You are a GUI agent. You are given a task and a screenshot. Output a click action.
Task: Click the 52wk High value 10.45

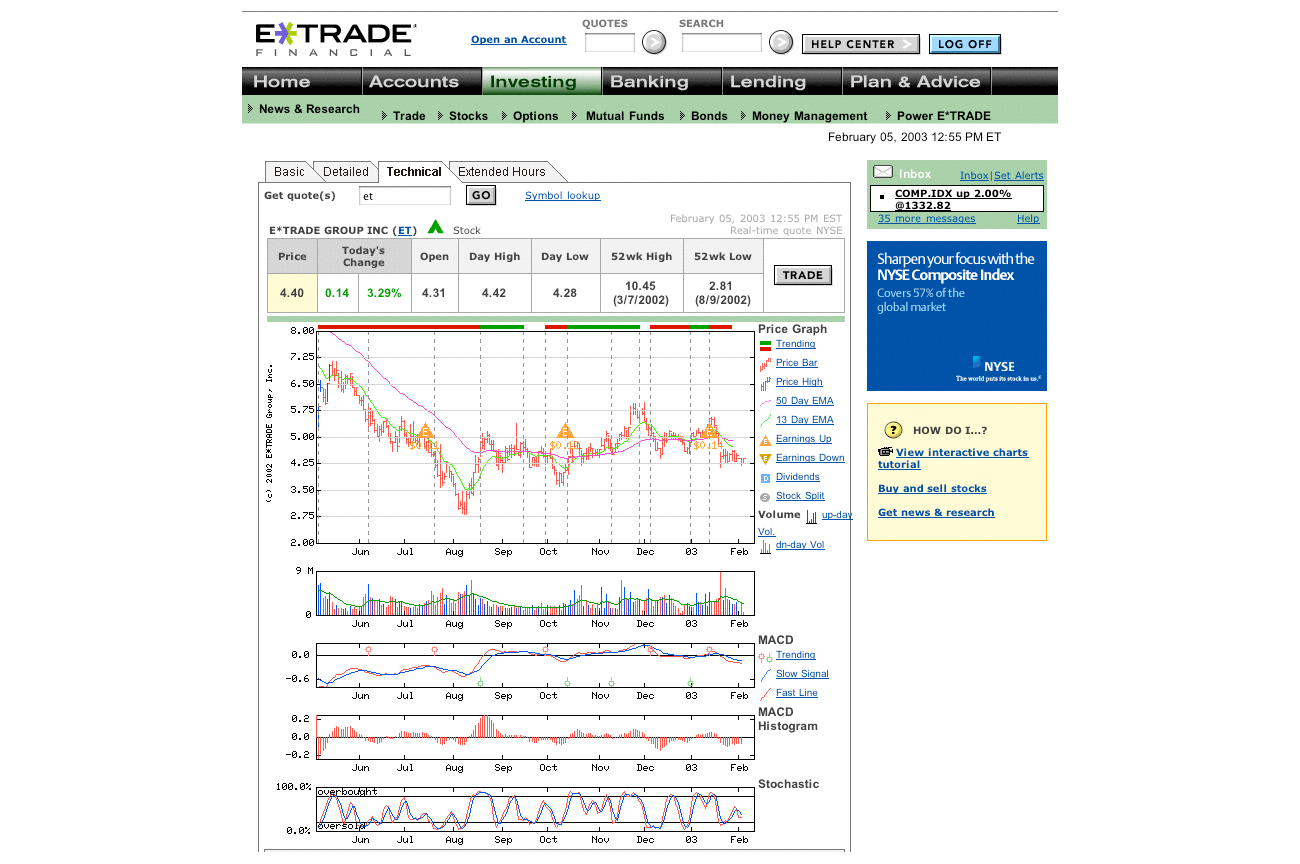point(640,286)
